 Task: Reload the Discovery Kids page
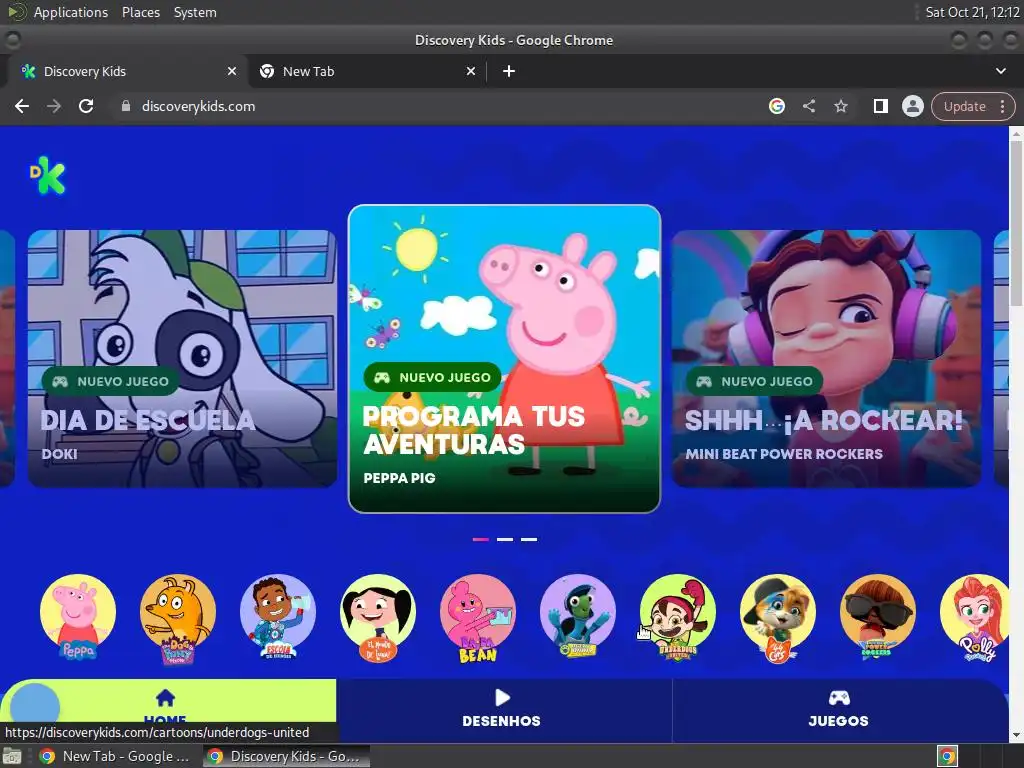point(86,106)
